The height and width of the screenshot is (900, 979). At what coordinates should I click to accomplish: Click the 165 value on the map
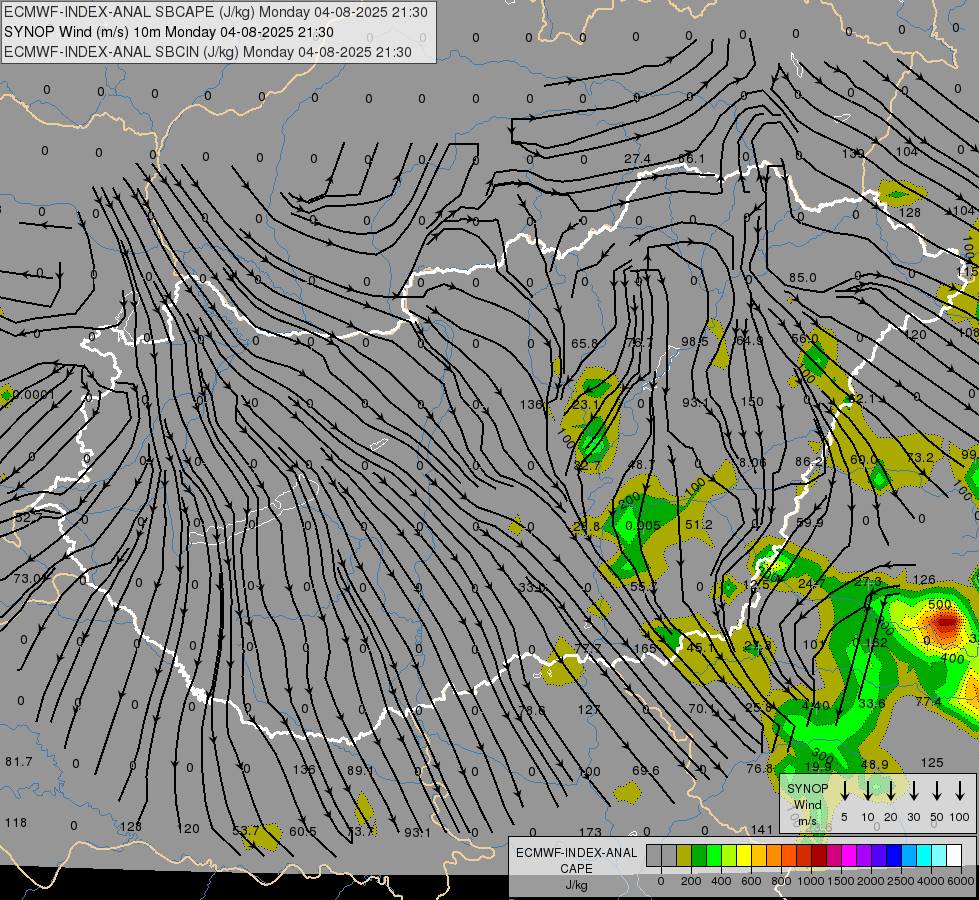[645, 648]
